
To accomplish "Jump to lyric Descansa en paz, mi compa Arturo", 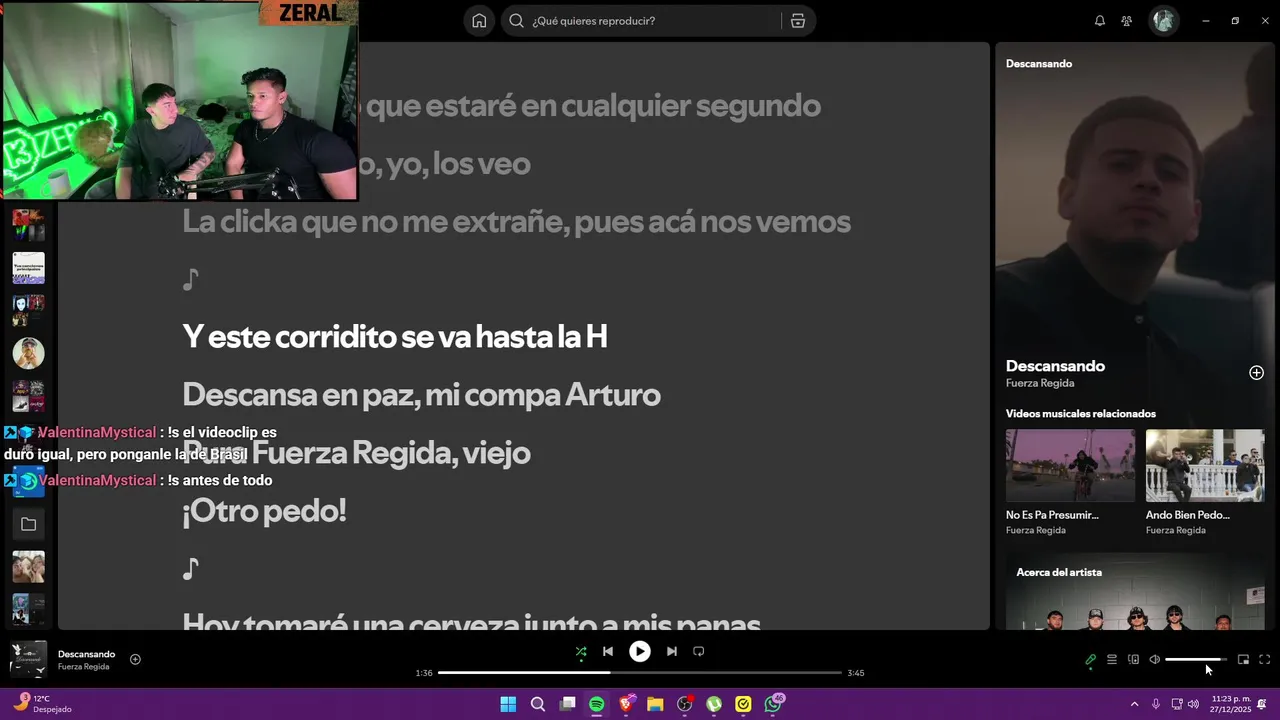I will (x=421, y=395).
